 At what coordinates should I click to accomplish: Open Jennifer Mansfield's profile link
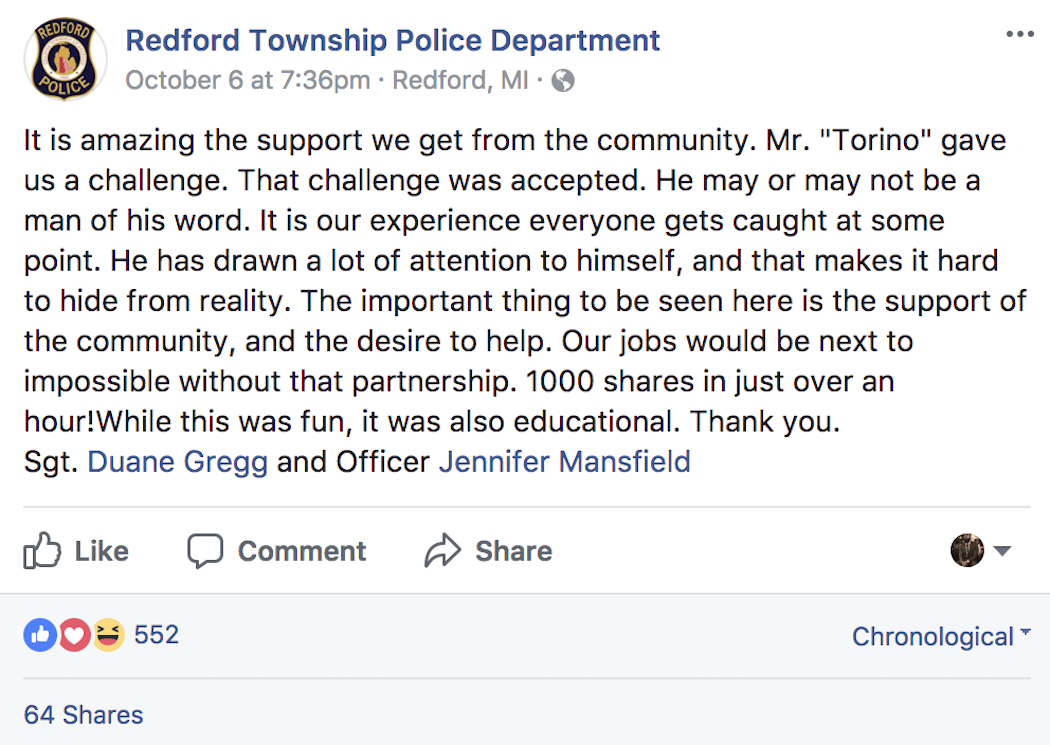coord(565,462)
